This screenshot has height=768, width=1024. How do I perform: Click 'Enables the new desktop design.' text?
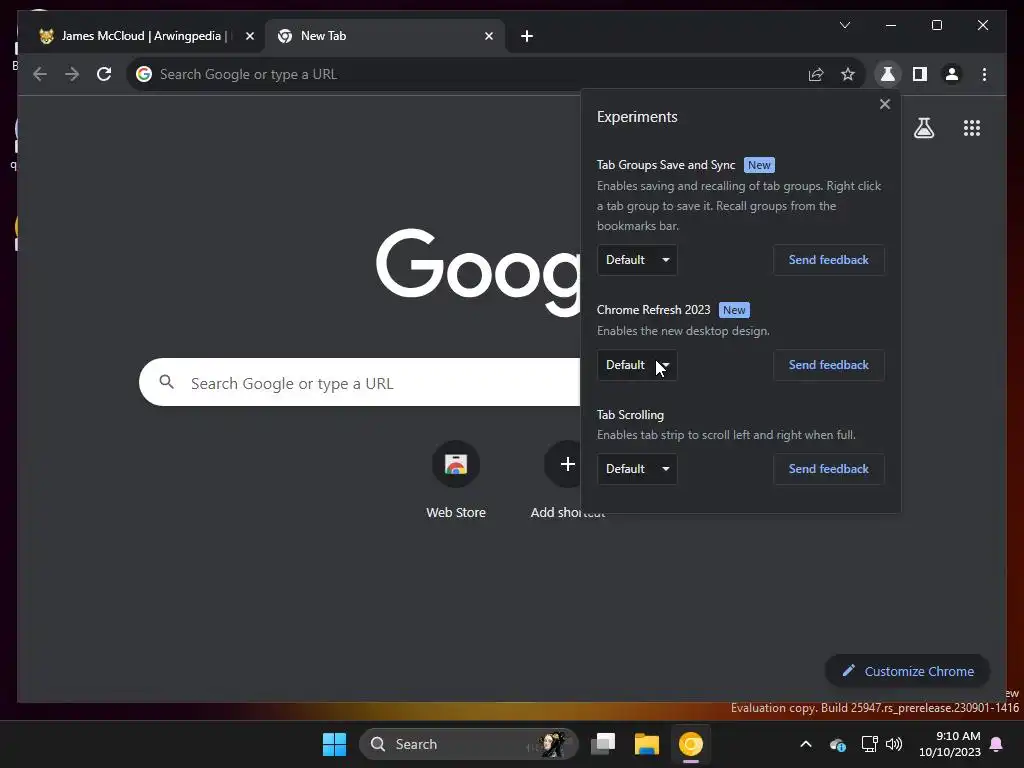tap(683, 331)
